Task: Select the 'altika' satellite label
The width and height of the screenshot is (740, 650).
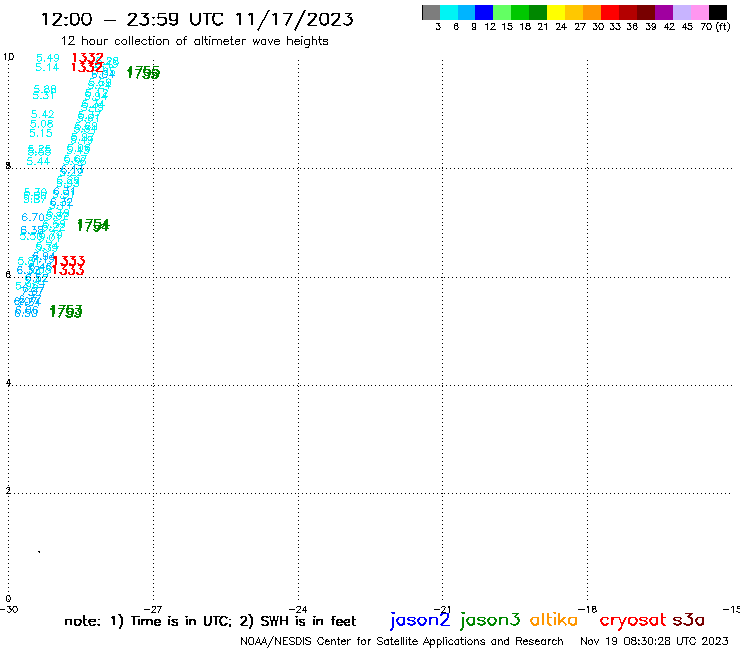Action: (x=554, y=620)
